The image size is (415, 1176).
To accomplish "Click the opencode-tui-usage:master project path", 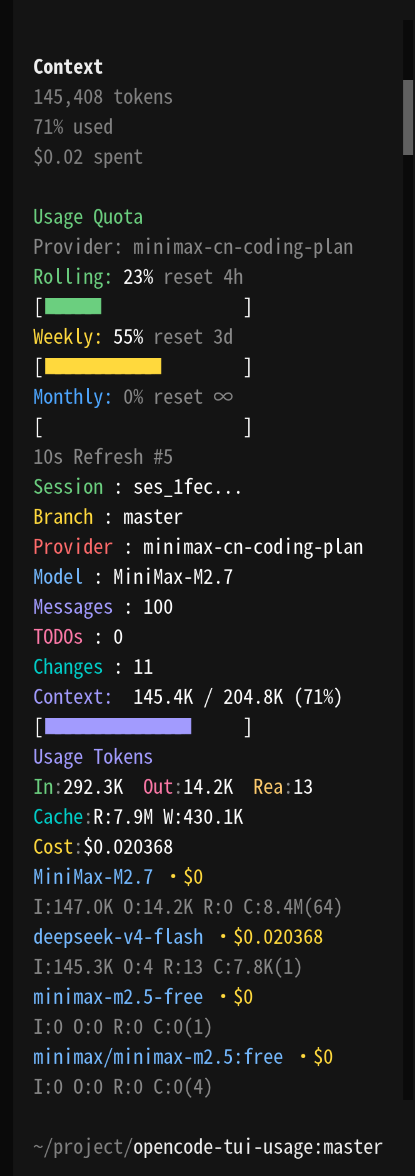I will [258, 1147].
